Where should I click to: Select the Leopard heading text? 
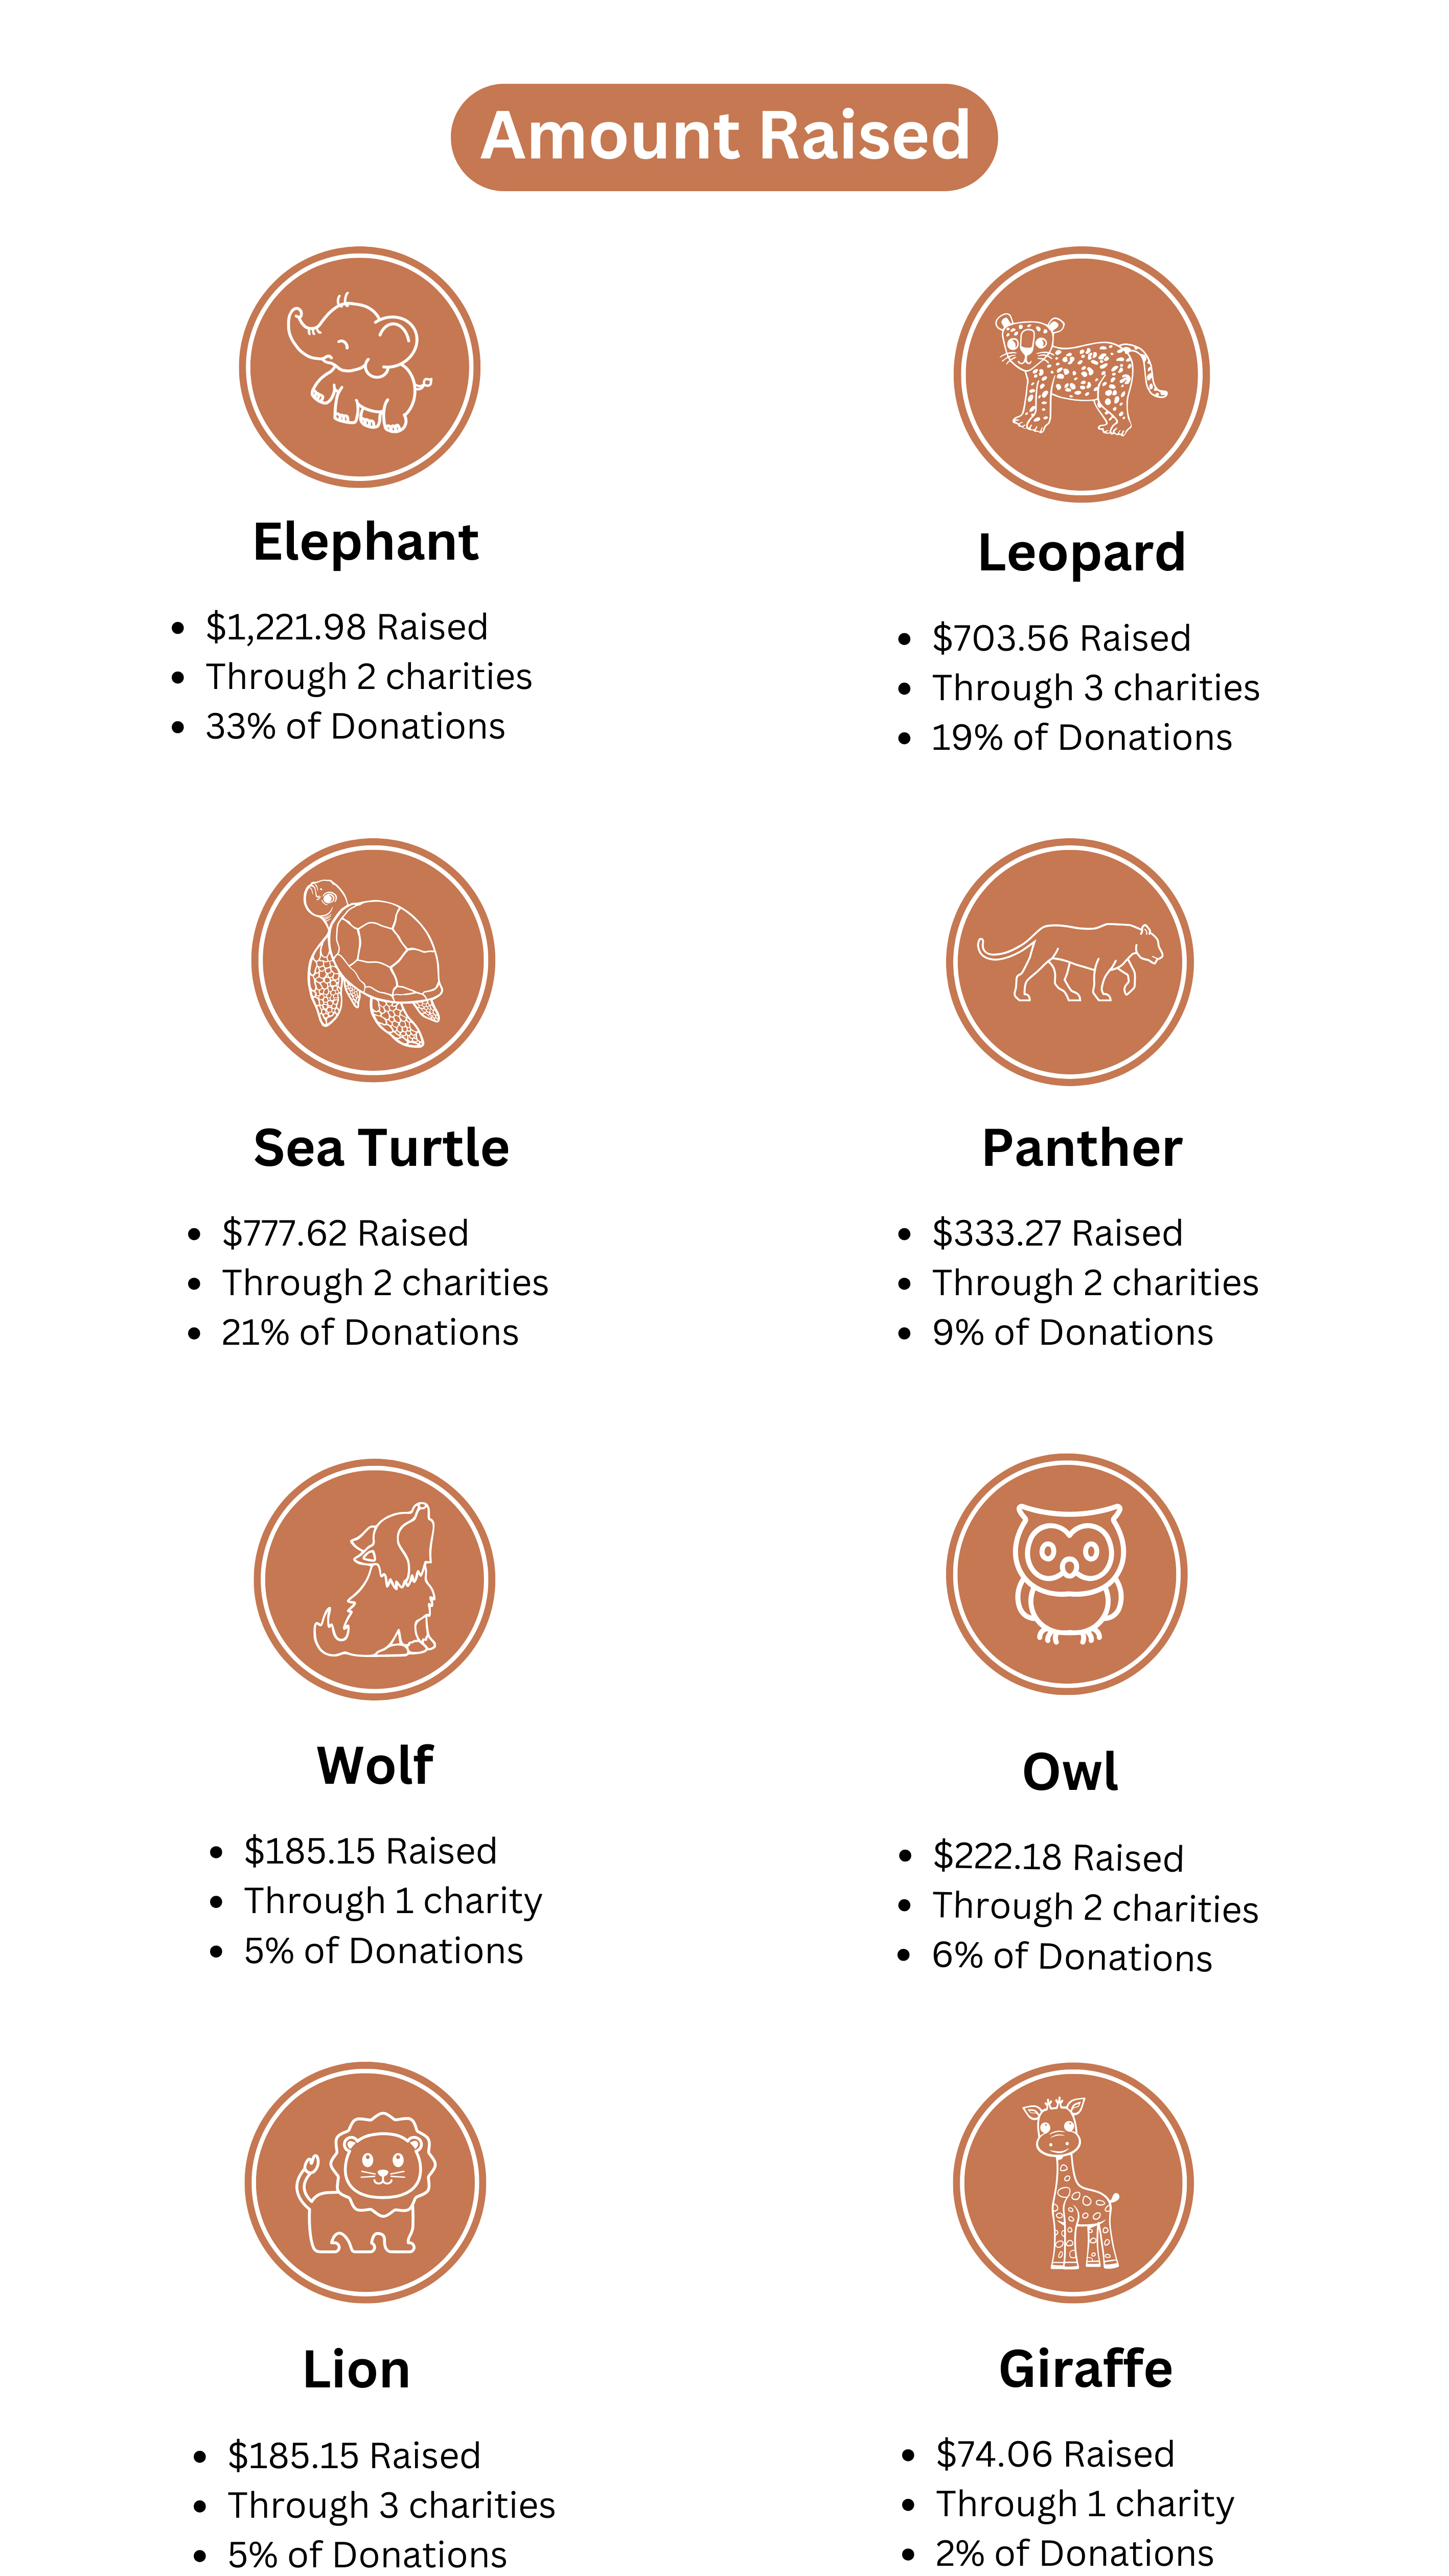tap(1082, 553)
